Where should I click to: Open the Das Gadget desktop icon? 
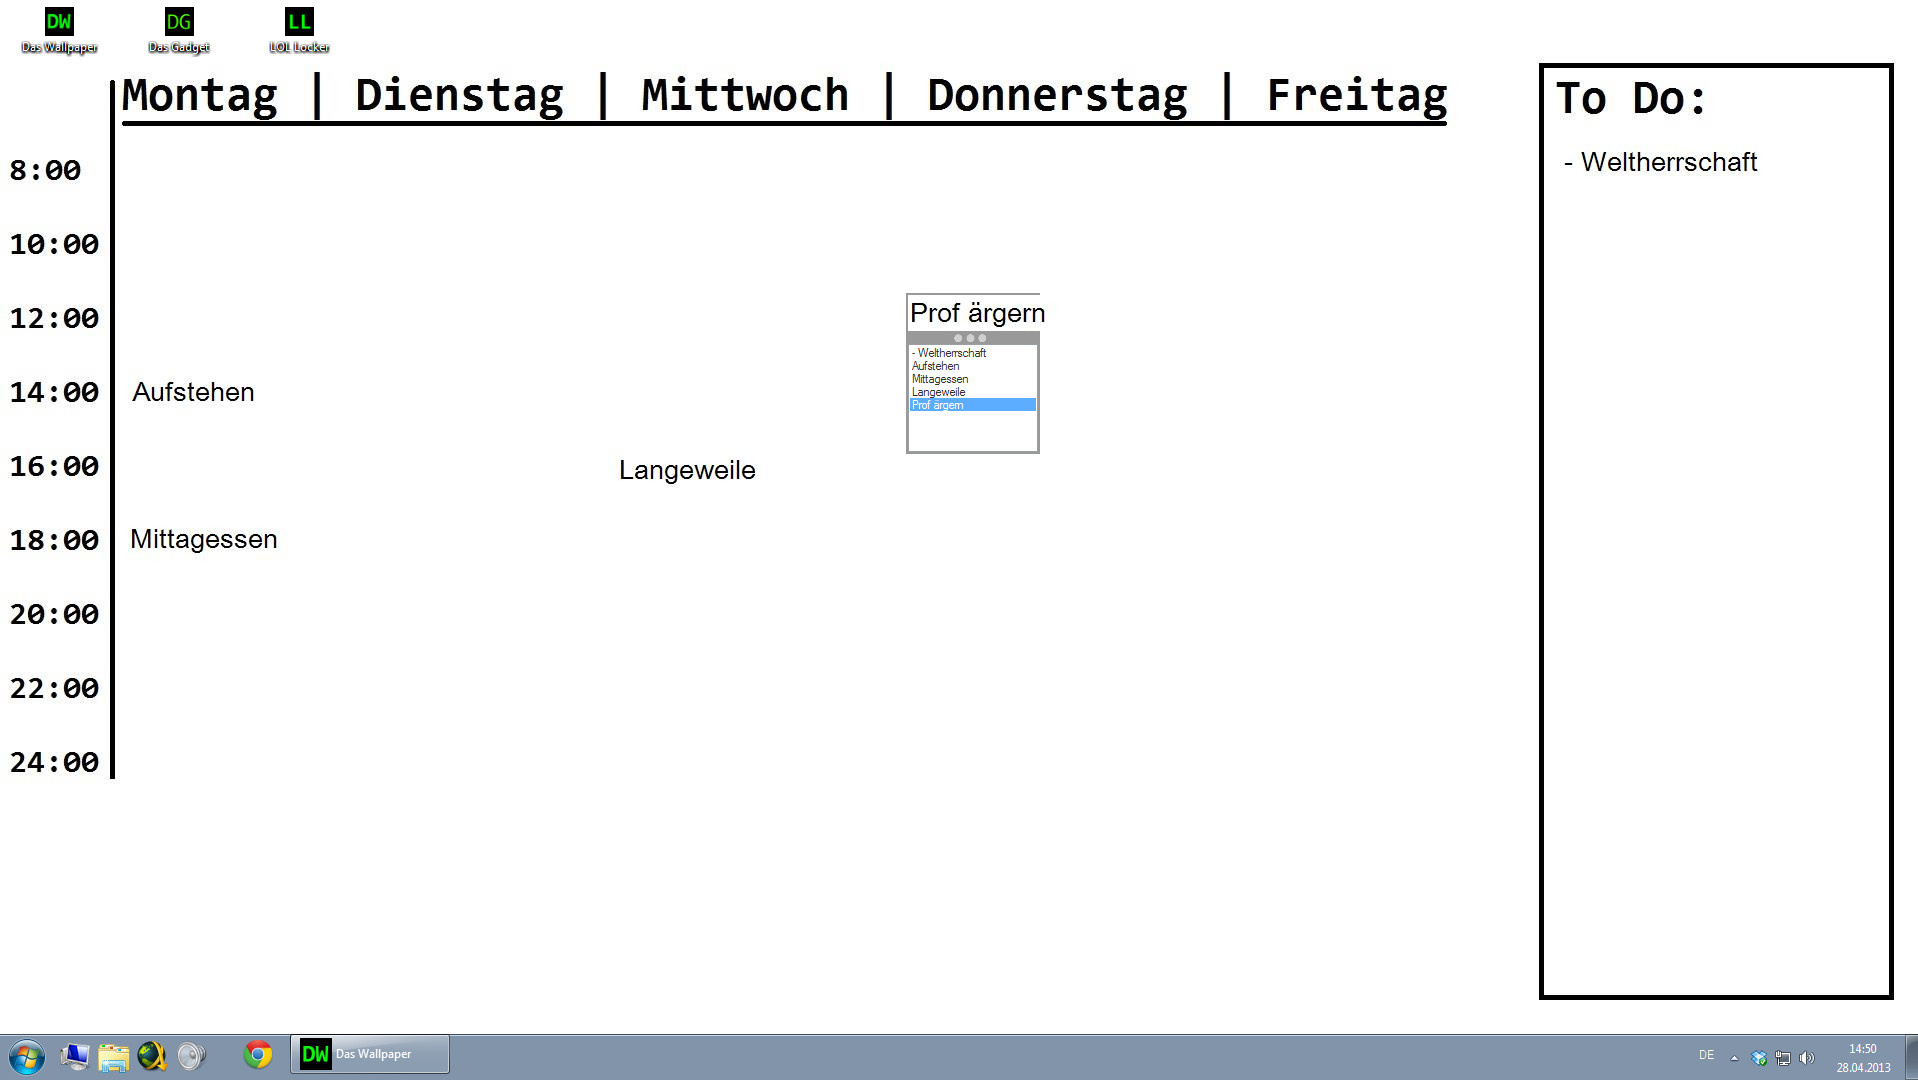(x=179, y=31)
